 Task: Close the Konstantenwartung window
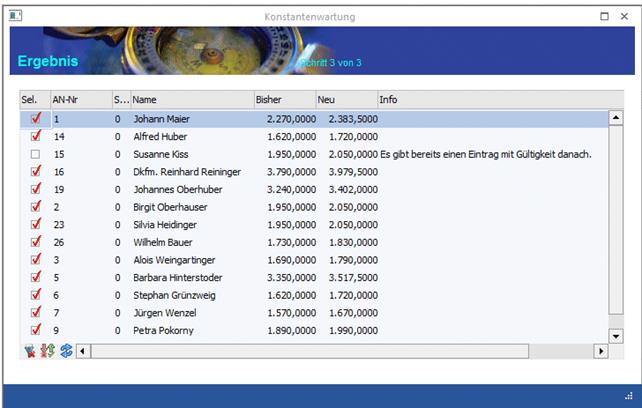click(x=626, y=17)
